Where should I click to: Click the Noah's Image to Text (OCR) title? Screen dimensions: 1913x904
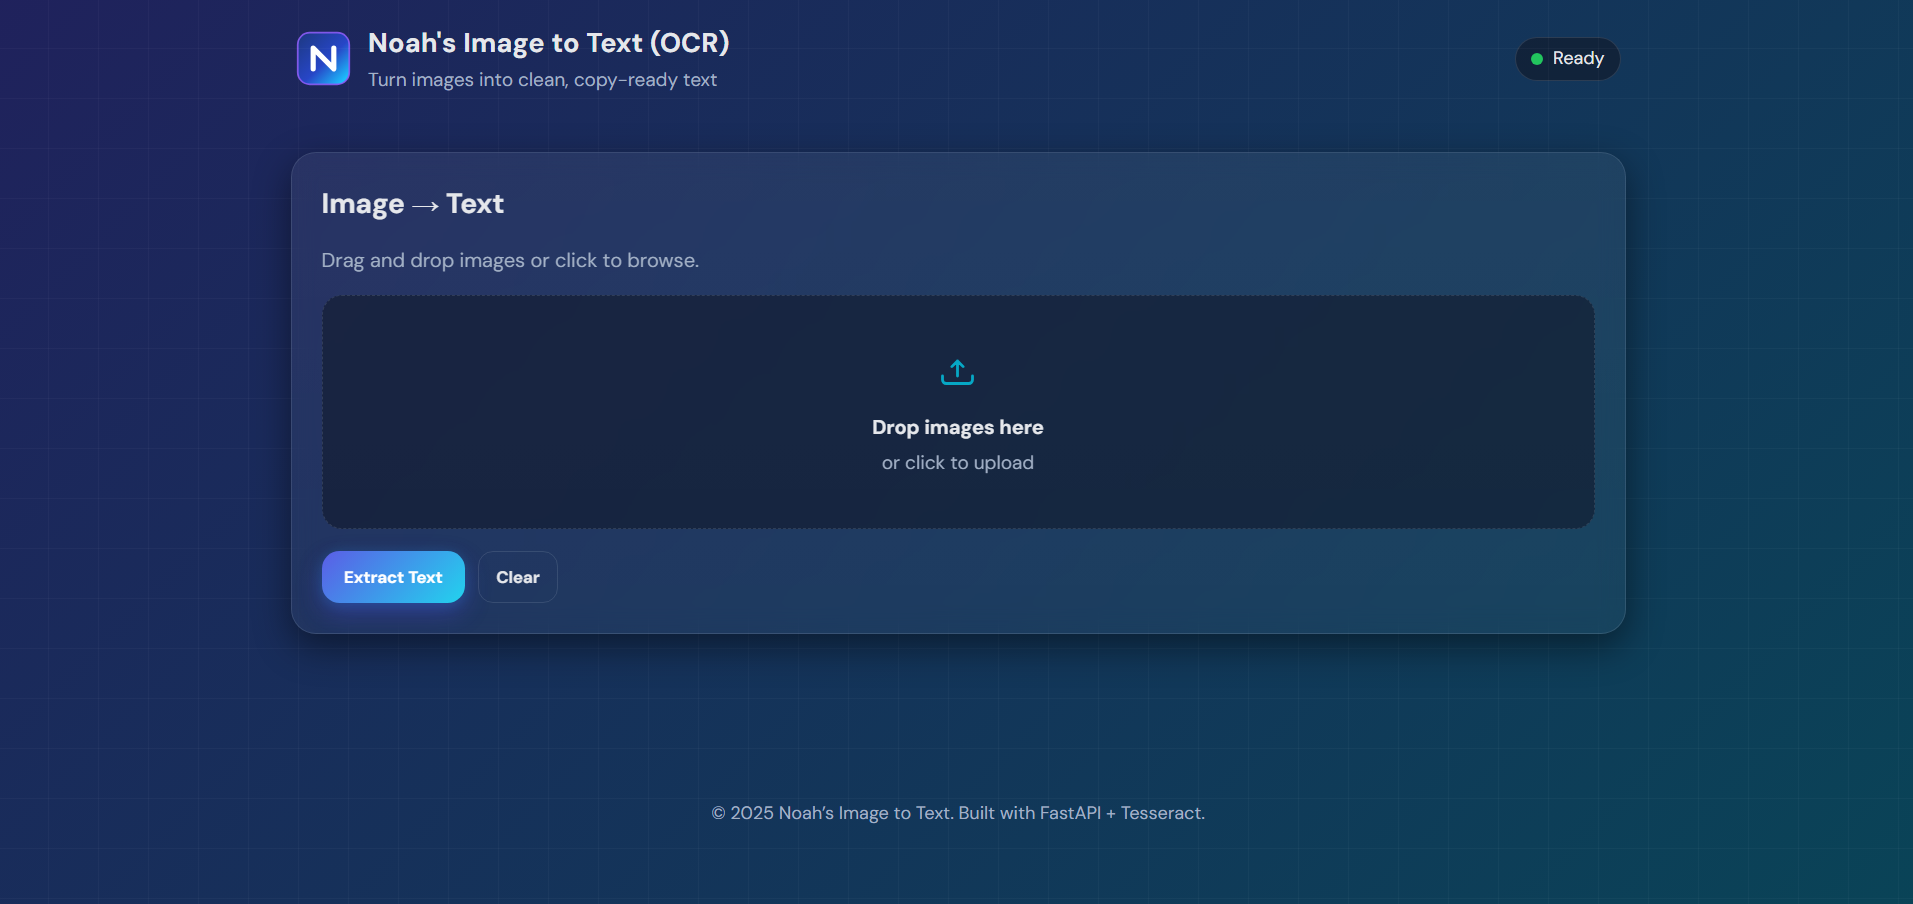[548, 43]
